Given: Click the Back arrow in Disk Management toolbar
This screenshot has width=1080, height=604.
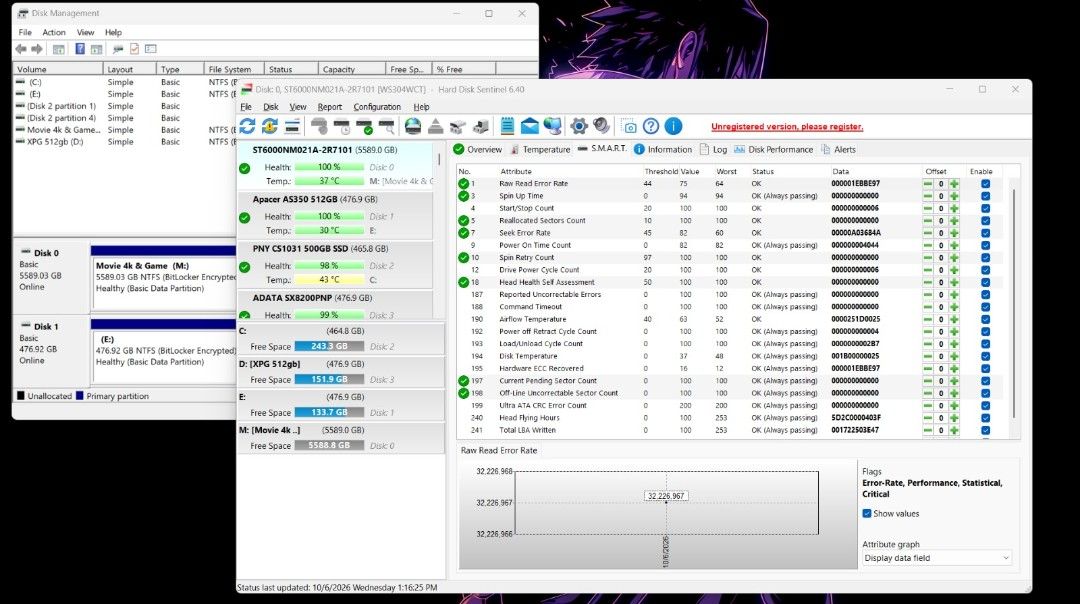Looking at the screenshot, I should click(21, 49).
